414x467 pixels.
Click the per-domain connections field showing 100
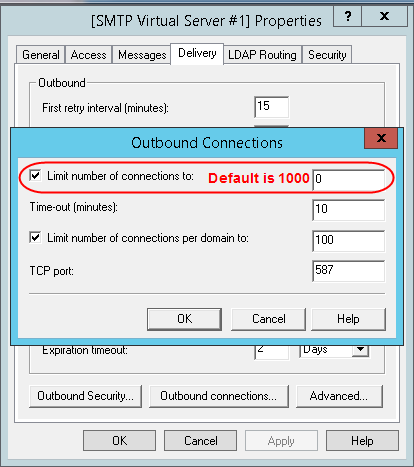pos(349,240)
